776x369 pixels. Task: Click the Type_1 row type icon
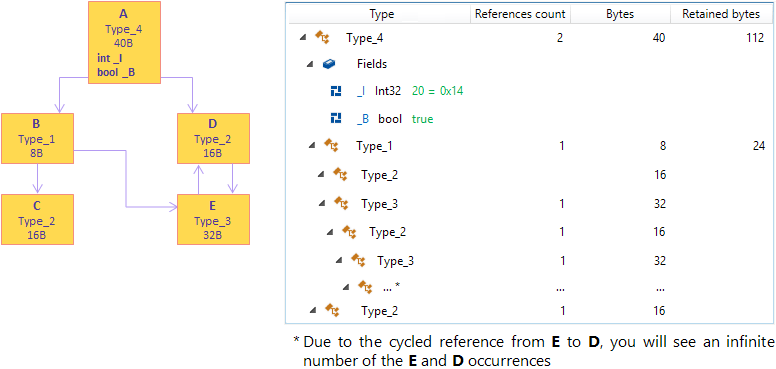click(x=331, y=145)
